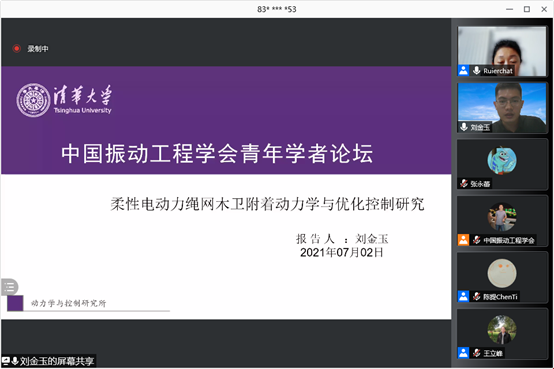Click 陈提ChenTi's round avatar
Viewport: 554px width, 369px height.
(502, 273)
